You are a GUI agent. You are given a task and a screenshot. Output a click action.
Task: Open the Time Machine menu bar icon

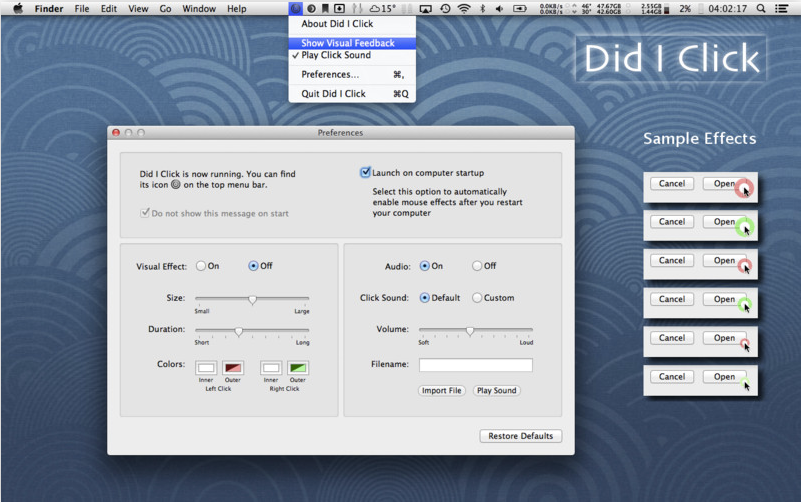point(445,9)
